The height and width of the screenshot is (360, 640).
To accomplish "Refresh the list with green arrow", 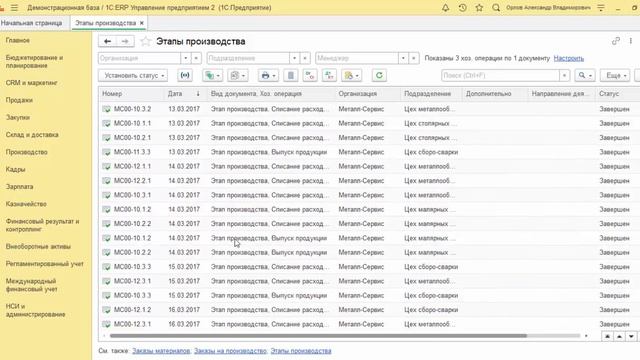I will pos(379,76).
